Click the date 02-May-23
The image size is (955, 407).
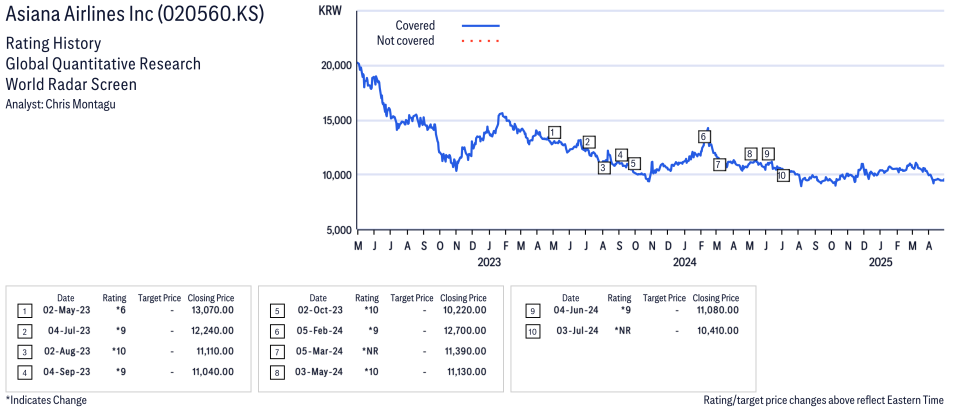point(65,311)
